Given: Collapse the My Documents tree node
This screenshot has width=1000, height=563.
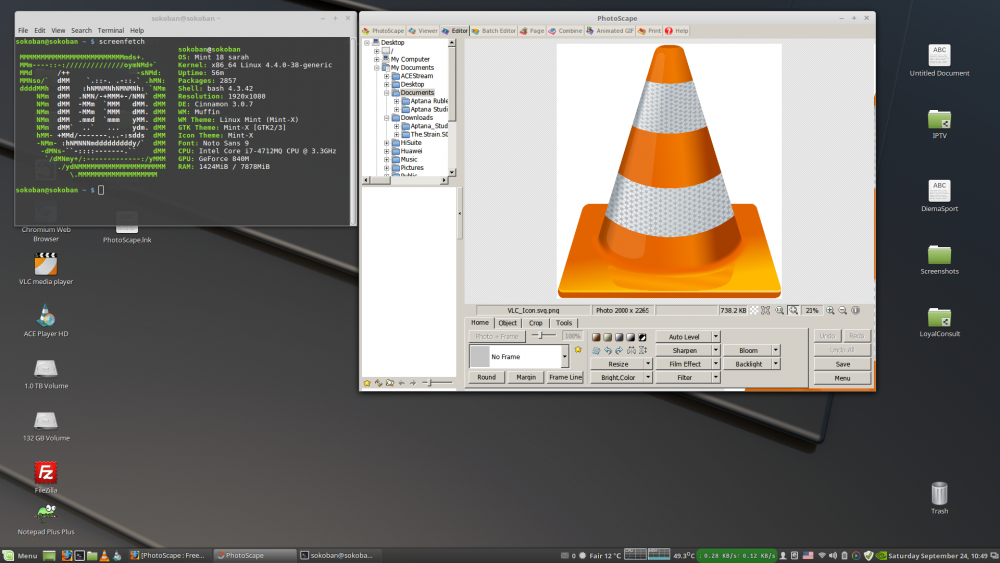Looking at the screenshot, I should coord(377,68).
